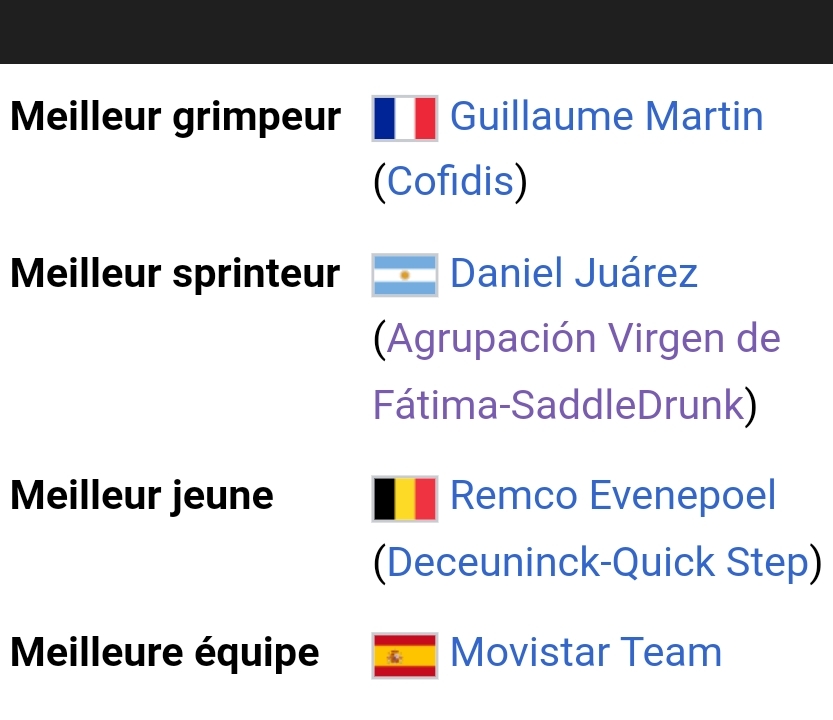This screenshot has height=720, width=833.
Task: Click the 'Fátima-SaddleDrunk' link text
Action: (x=558, y=405)
